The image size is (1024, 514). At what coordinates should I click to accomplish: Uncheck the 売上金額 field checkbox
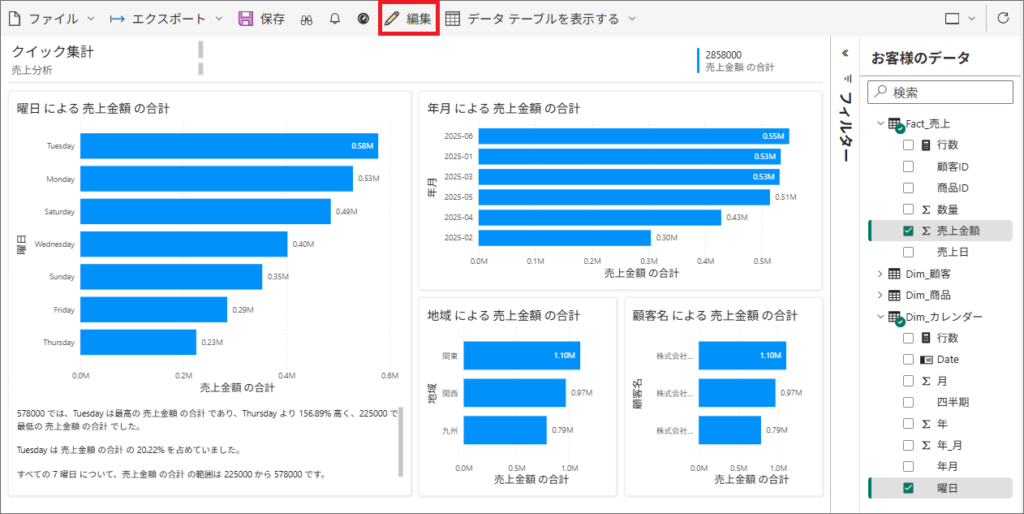[x=908, y=231]
